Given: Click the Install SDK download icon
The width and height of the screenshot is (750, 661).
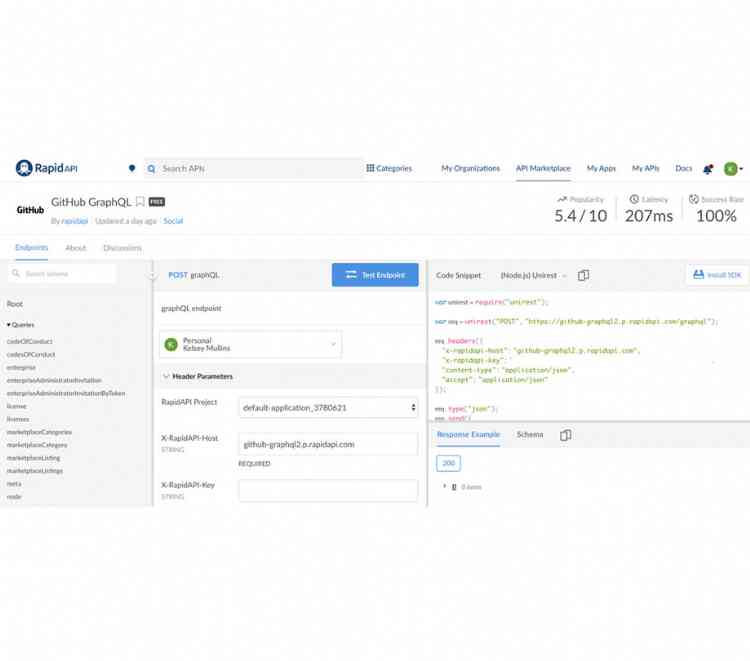Looking at the screenshot, I should [x=698, y=275].
